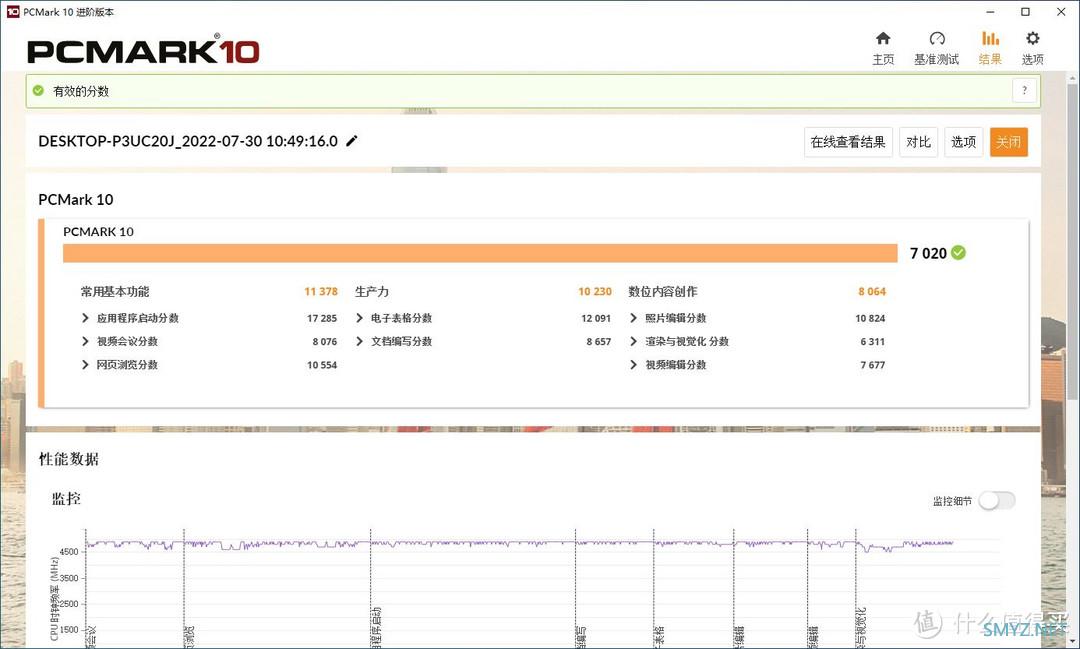Click the value 6 311
The width and height of the screenshot is (1080, 649).
tap(873, 342)
